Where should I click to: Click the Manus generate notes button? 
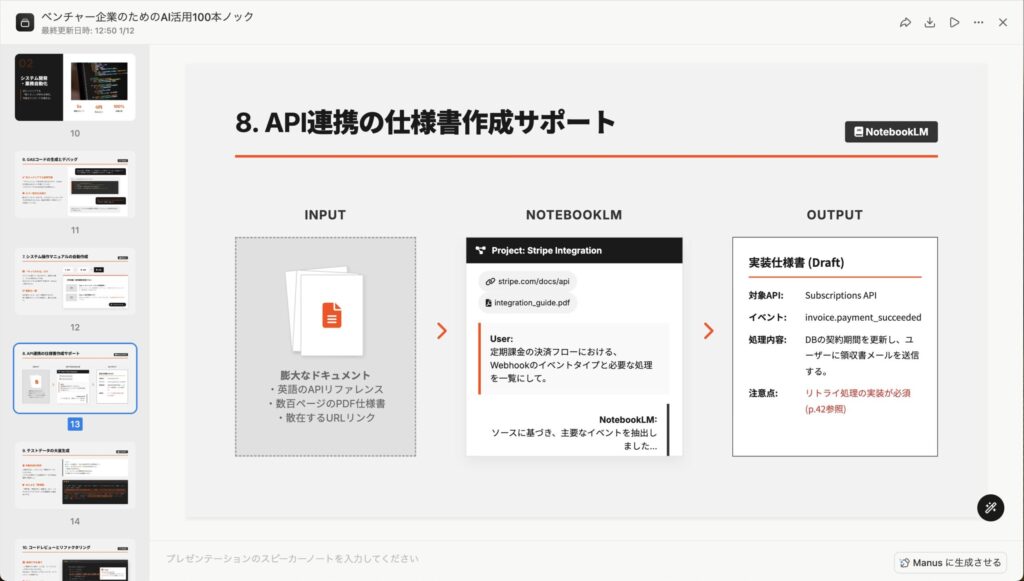point(950,563)
